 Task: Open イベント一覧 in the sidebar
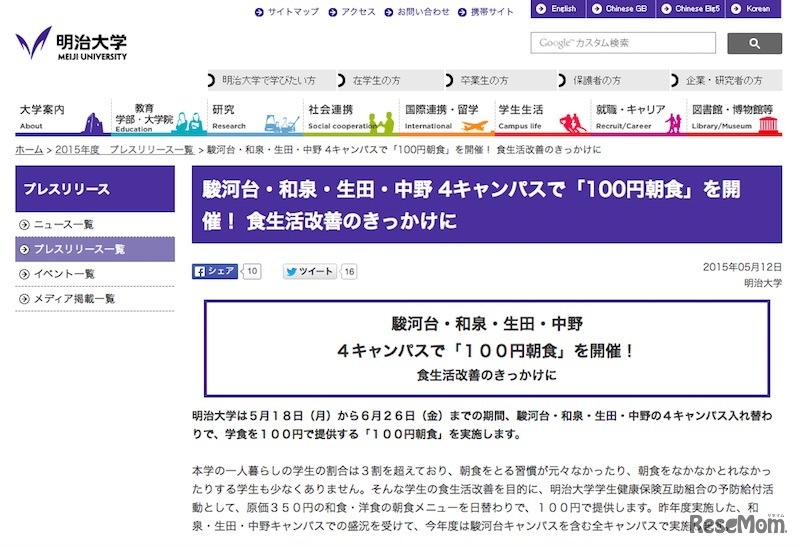click(x=95, y=274)
